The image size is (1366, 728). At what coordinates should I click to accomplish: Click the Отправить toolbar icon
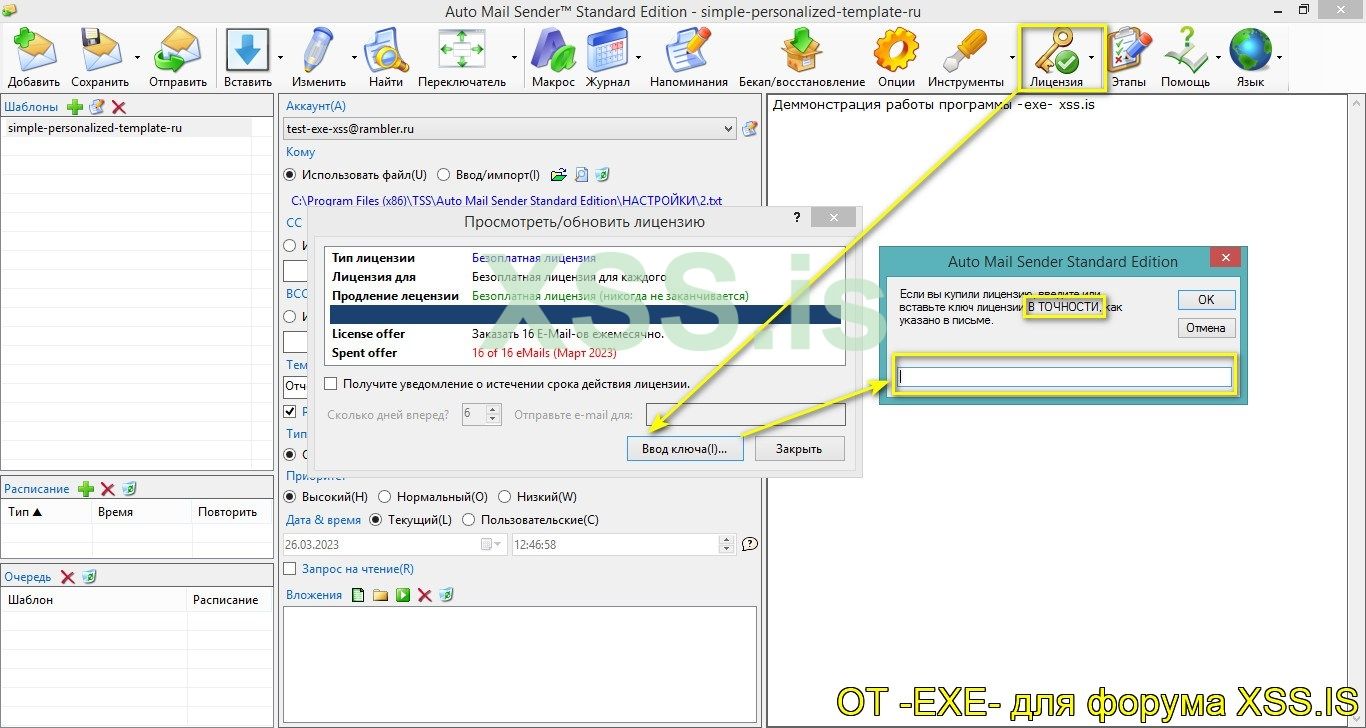click(178, 50)
